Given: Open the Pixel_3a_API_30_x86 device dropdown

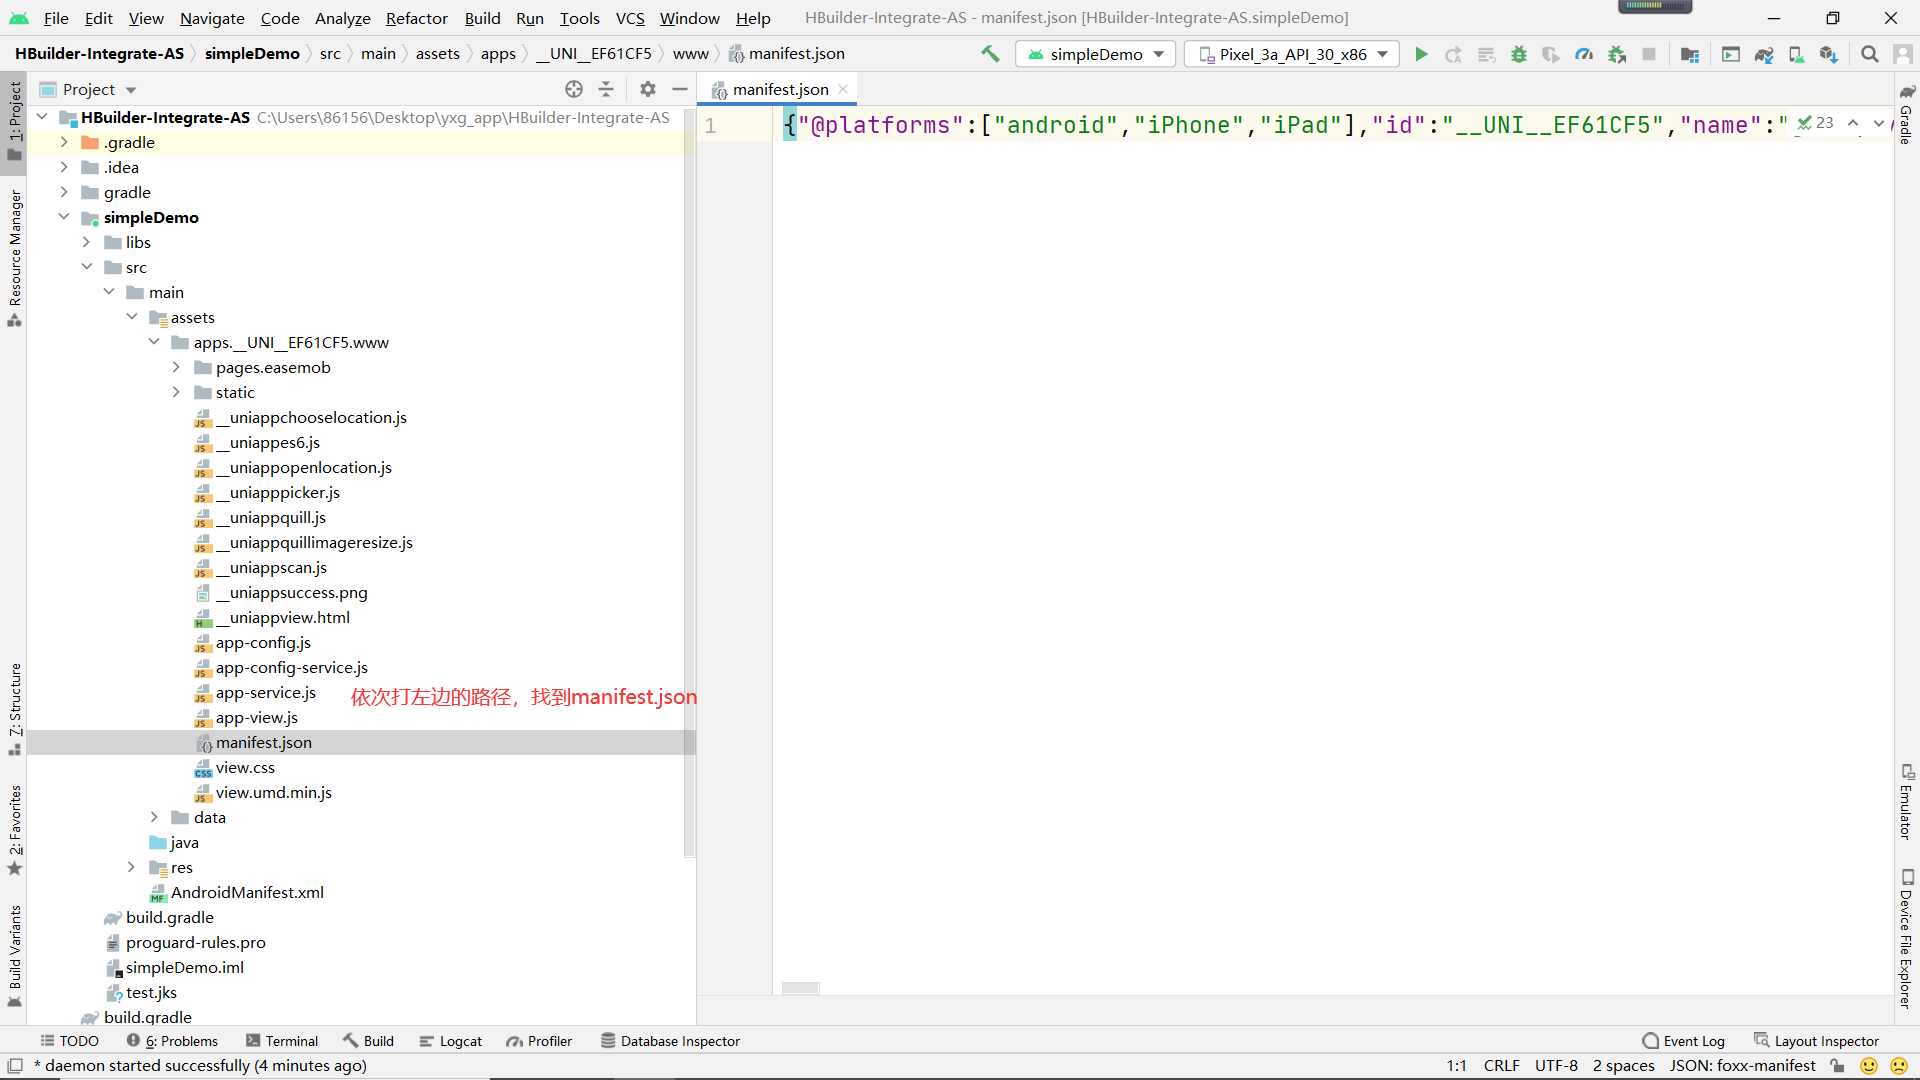Looking at the screenshot, I should [x=1294, y=54].
